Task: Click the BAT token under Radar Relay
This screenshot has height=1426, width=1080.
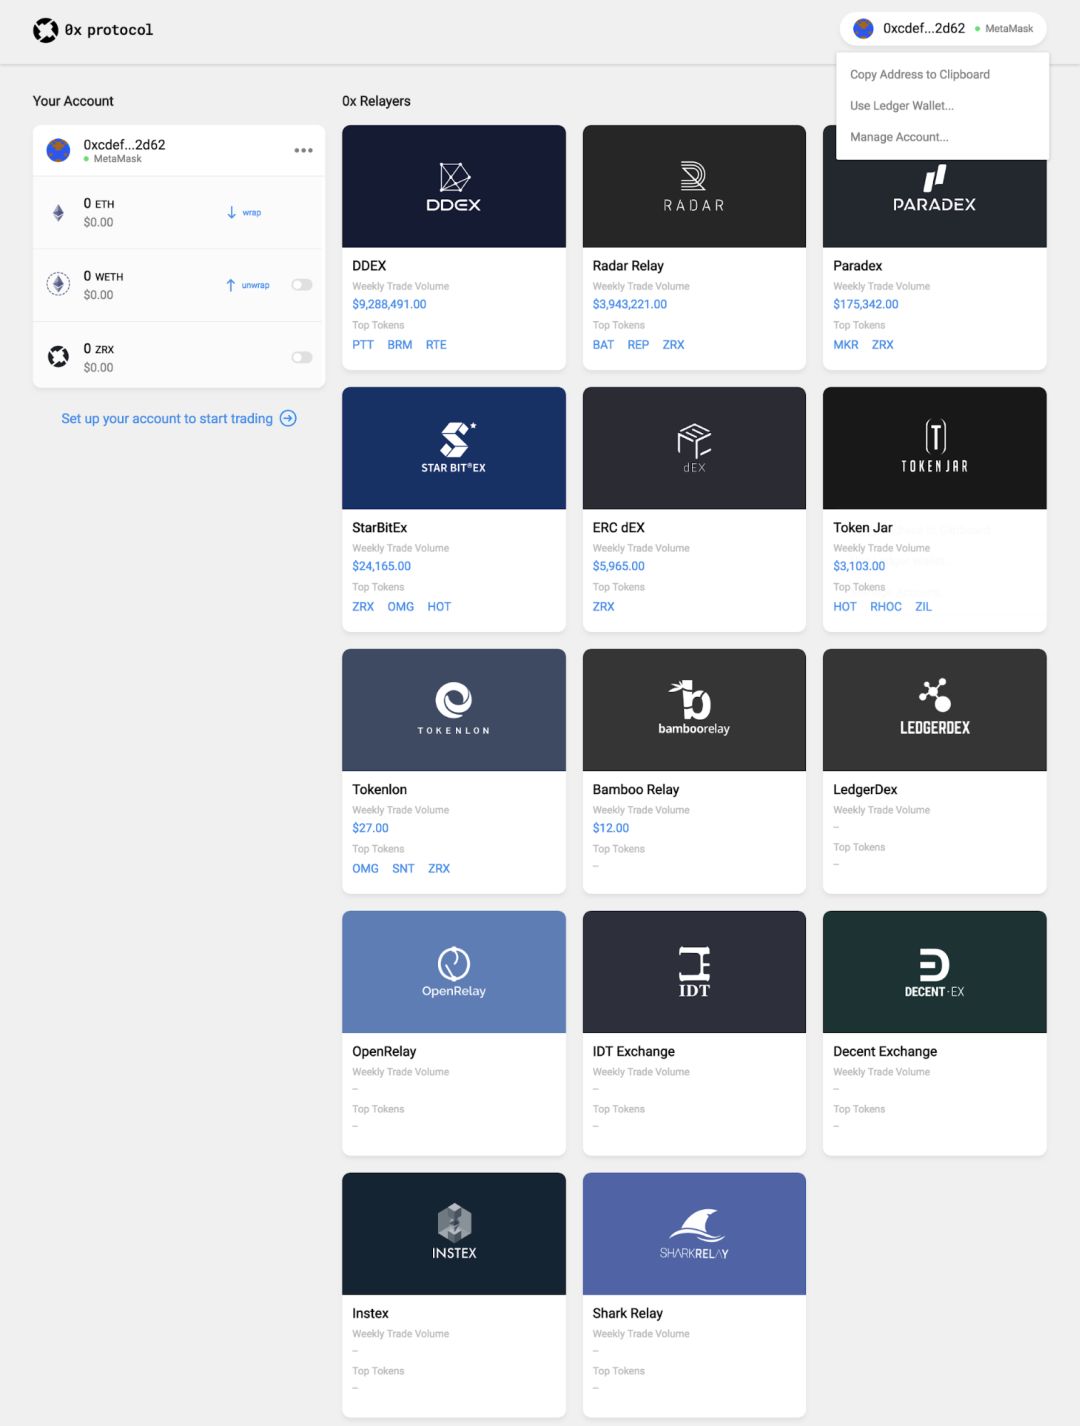Action: click(603, 344)
